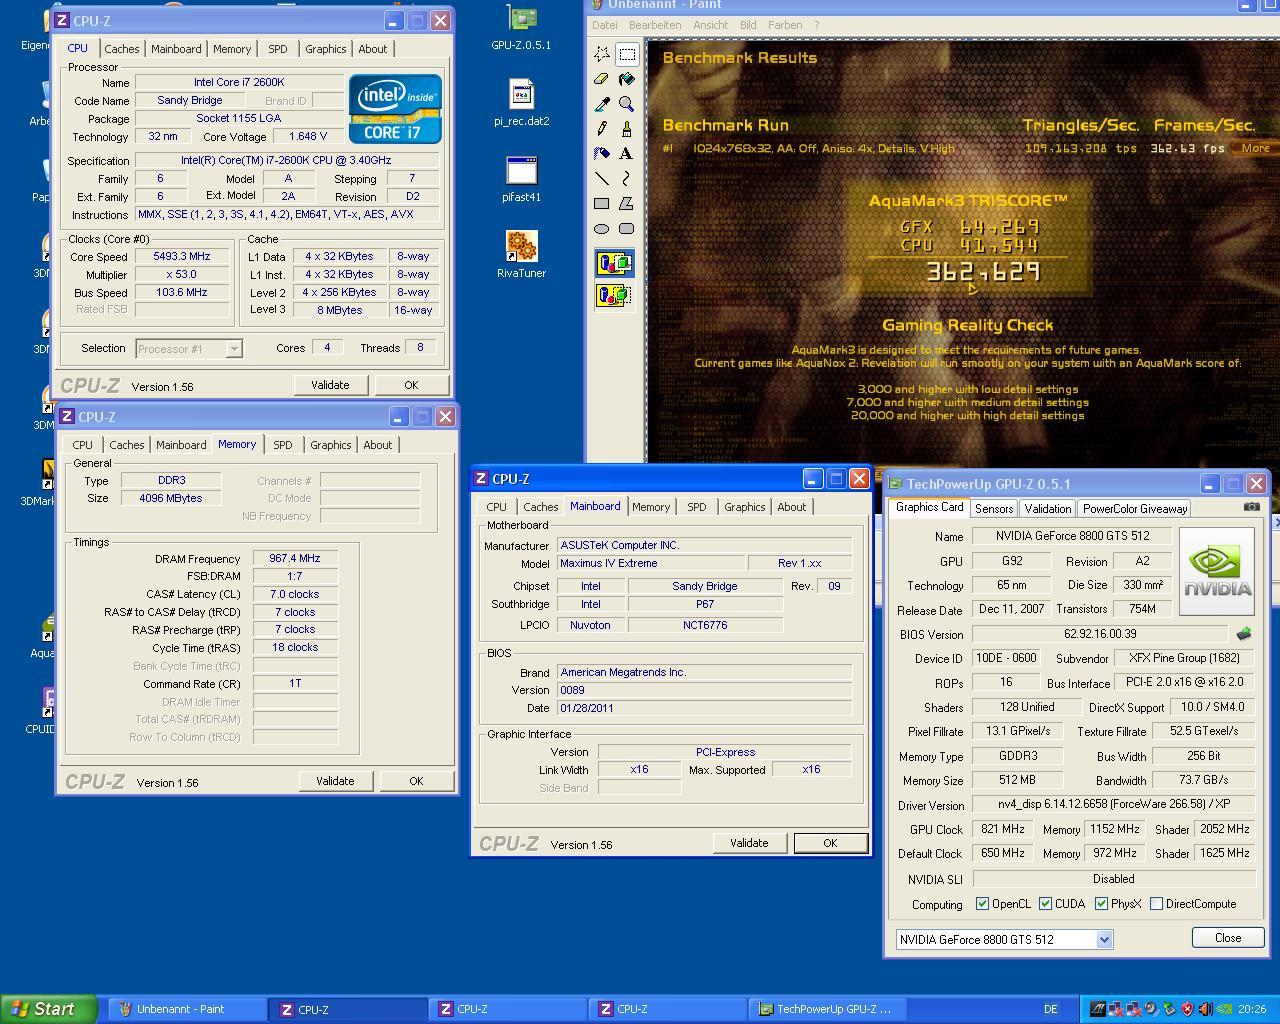Image resolution: width=1280 pixels, height=1024 pixels.
Task: Select the Airbrush spray tool
Action: (x=602, y=154)
